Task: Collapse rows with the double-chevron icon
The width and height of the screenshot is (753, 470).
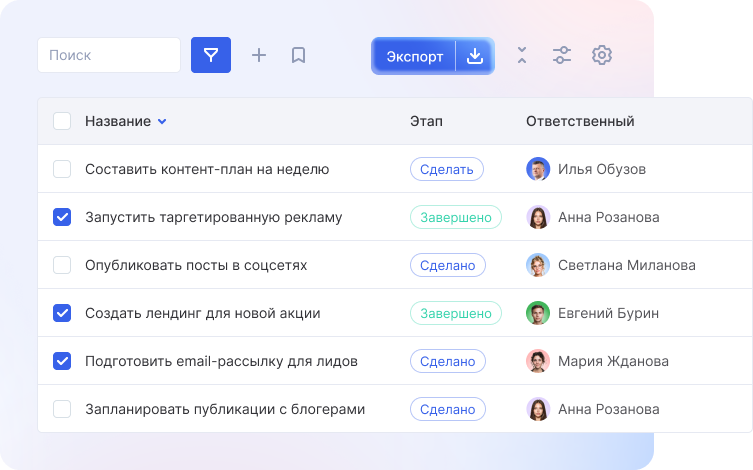Action: point(522,55)
